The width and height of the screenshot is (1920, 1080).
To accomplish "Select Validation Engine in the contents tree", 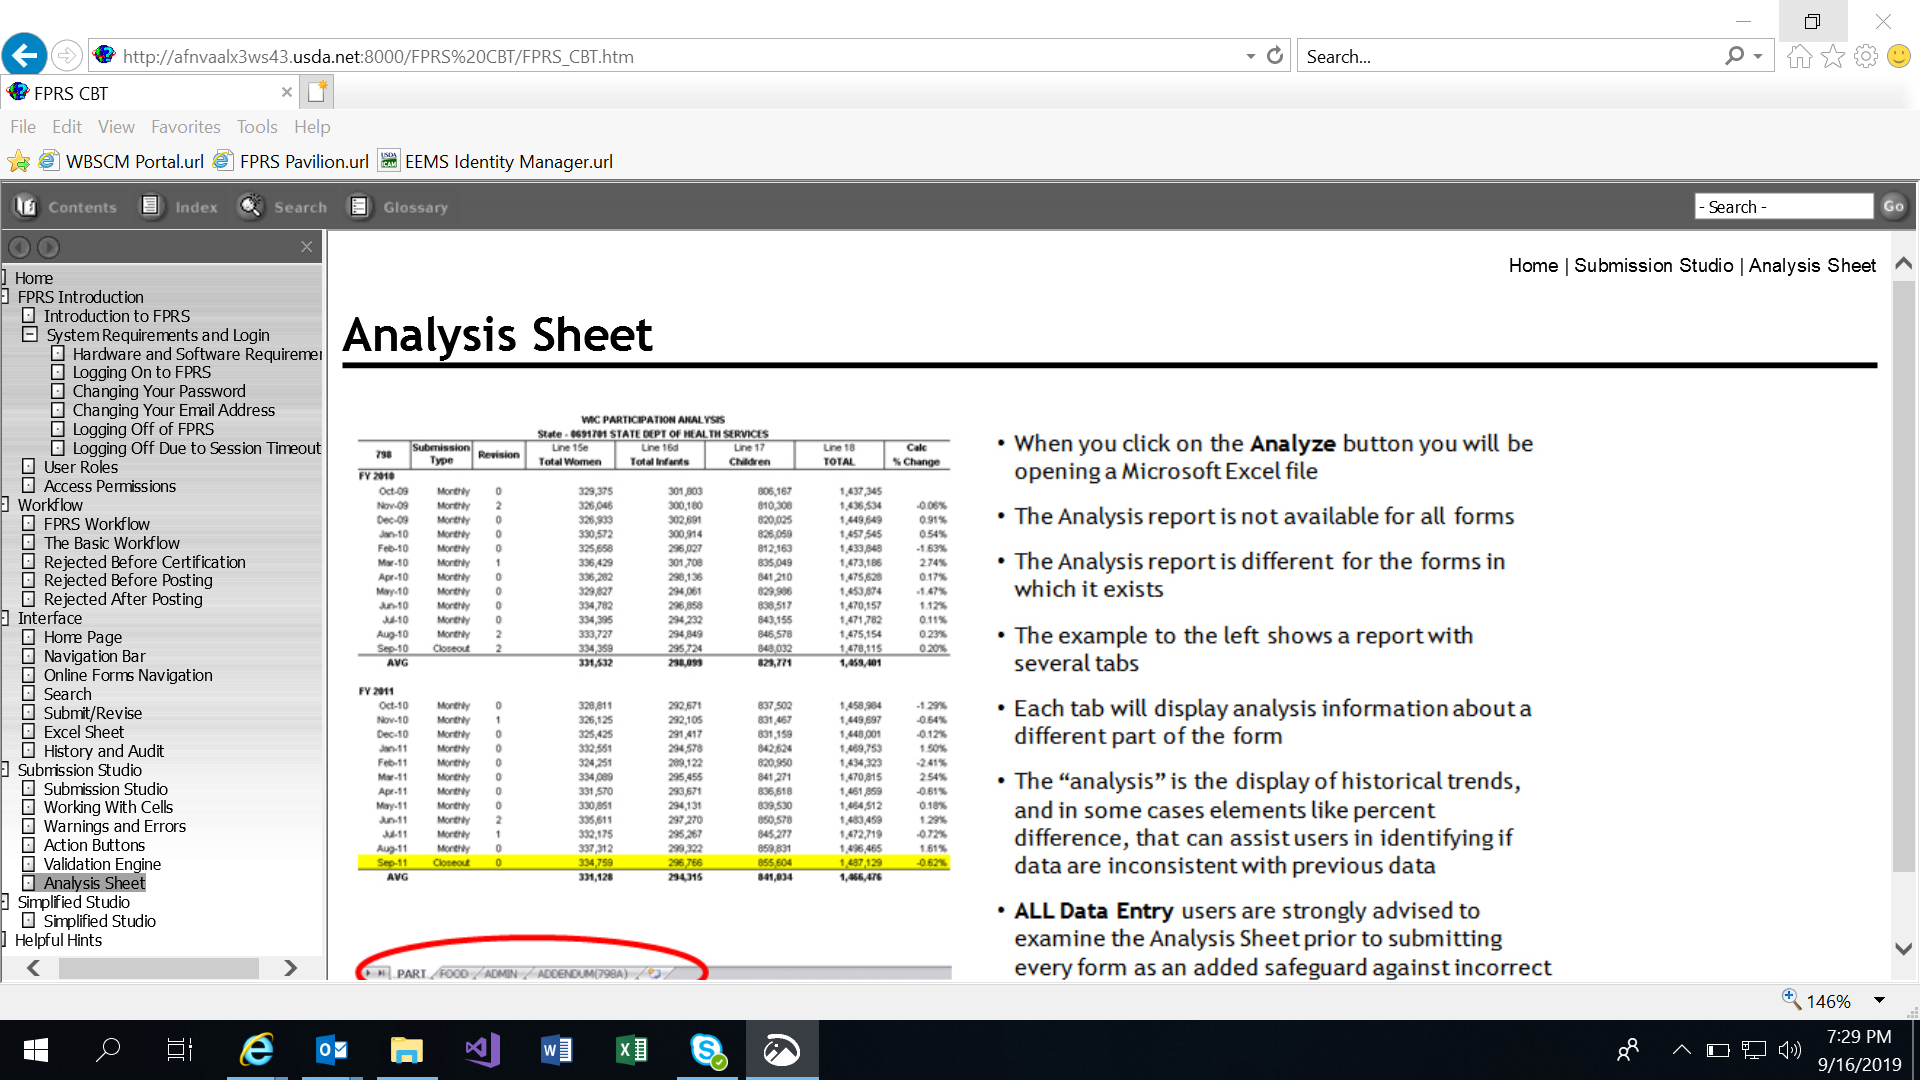I will [102, 864].
